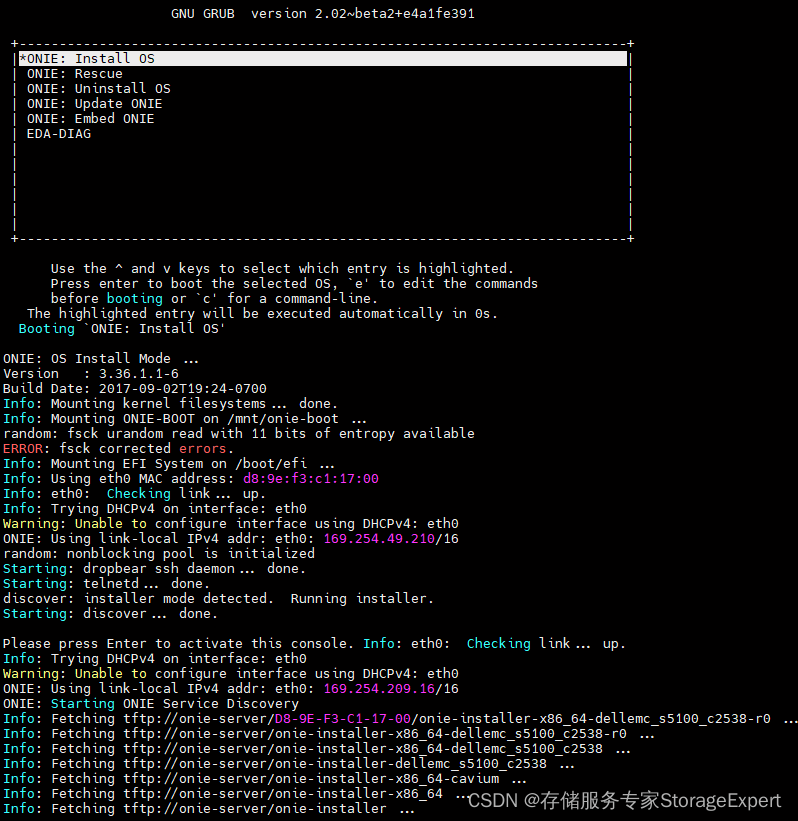Select the 'ONIE: Install OS' GRUB entry
Image resolution: width=798 pixels, height=821 pixels.
tap(323, 59)
